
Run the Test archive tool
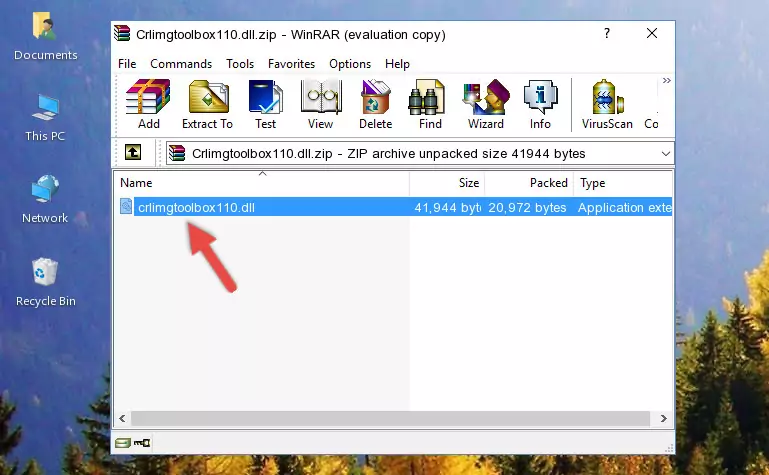(x=265, y=104)
